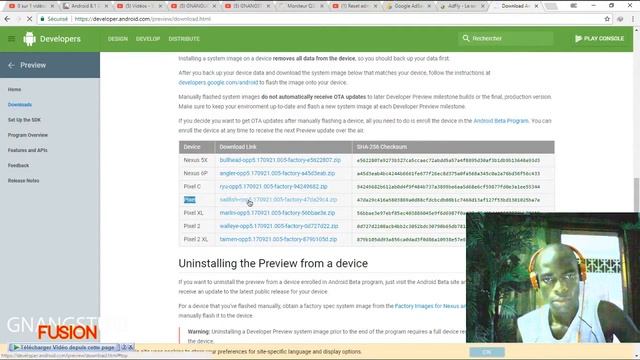640x360 pixels.
Task: Click the browser back arrow
Action: click(7, 19)
